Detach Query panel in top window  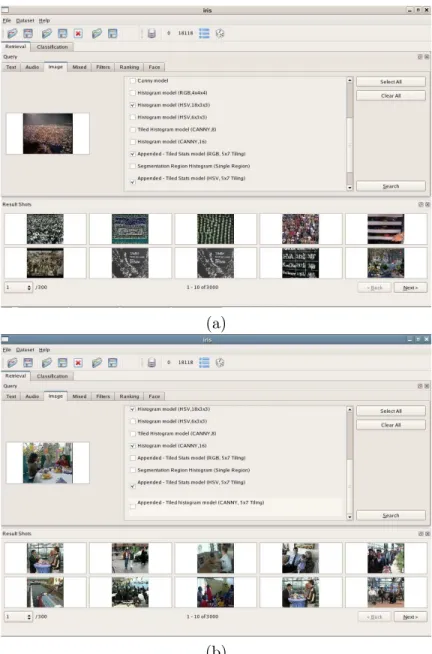(420, 57)
